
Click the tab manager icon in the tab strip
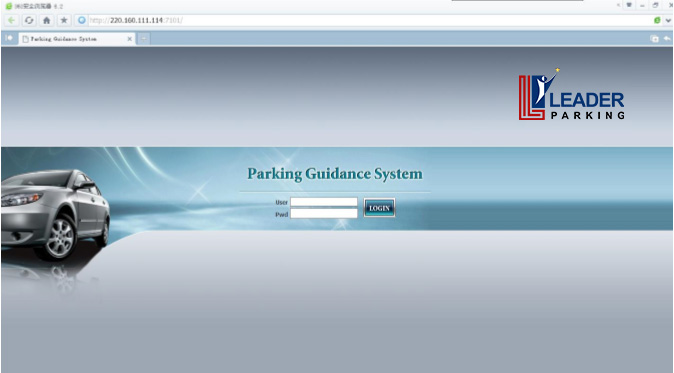coord(654,39)
